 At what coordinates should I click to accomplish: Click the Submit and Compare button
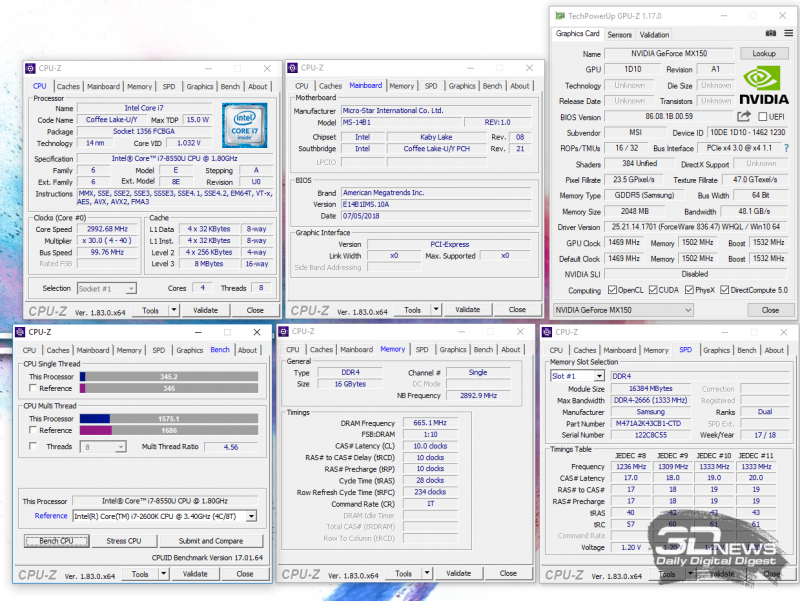pos(211,541)
